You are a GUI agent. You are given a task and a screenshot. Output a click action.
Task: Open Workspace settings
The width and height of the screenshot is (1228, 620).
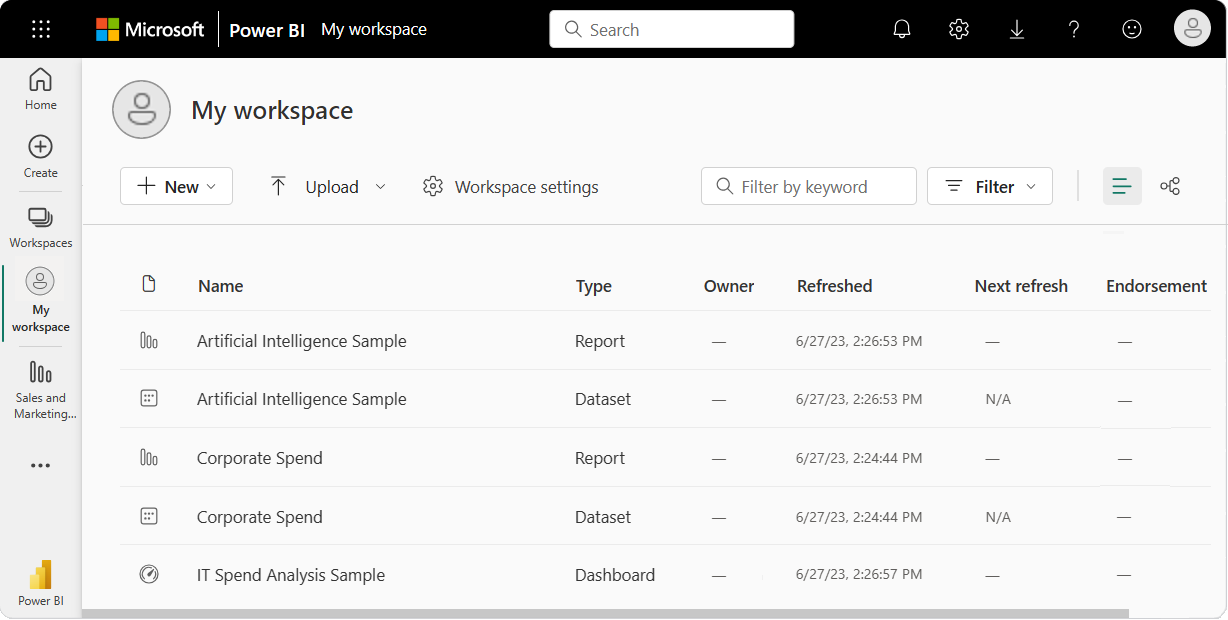coord(511,187)
